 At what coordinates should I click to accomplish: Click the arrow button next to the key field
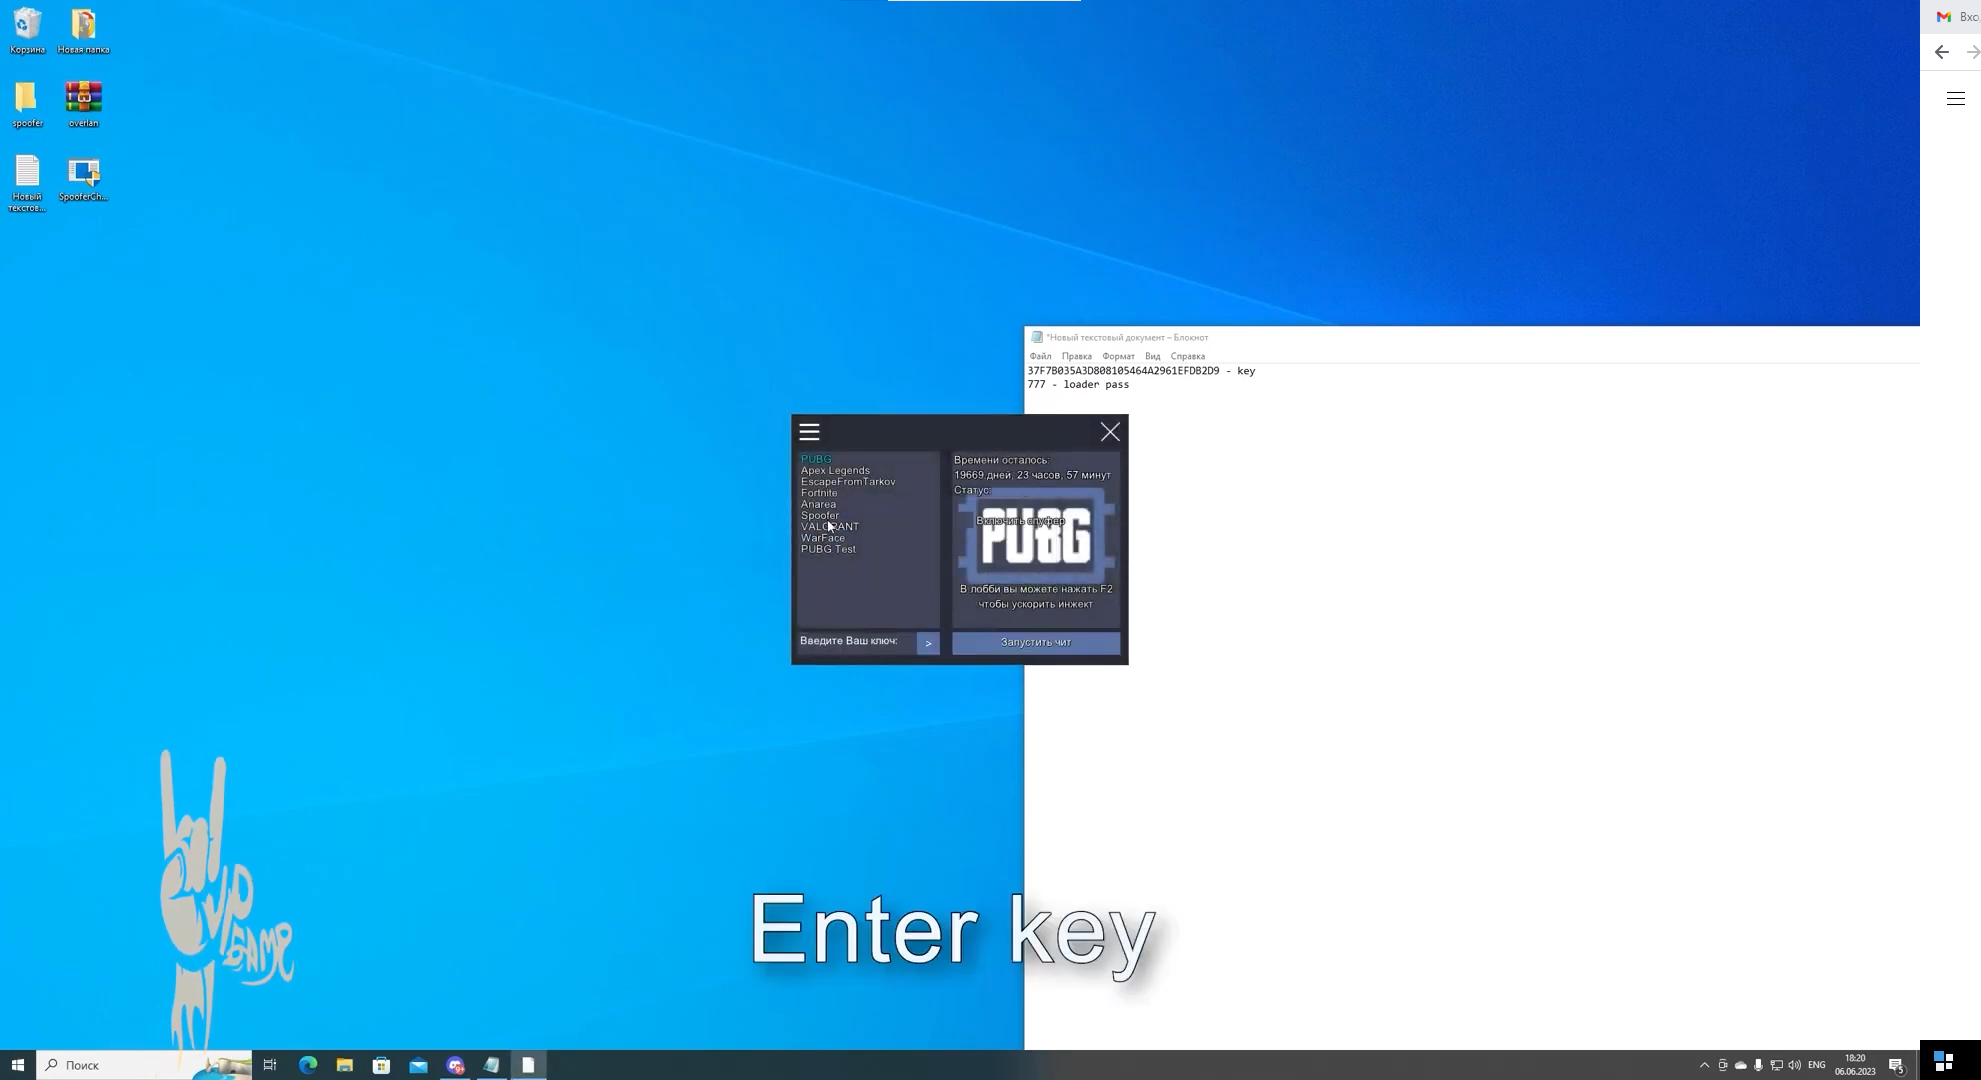(x=928, y=643)
